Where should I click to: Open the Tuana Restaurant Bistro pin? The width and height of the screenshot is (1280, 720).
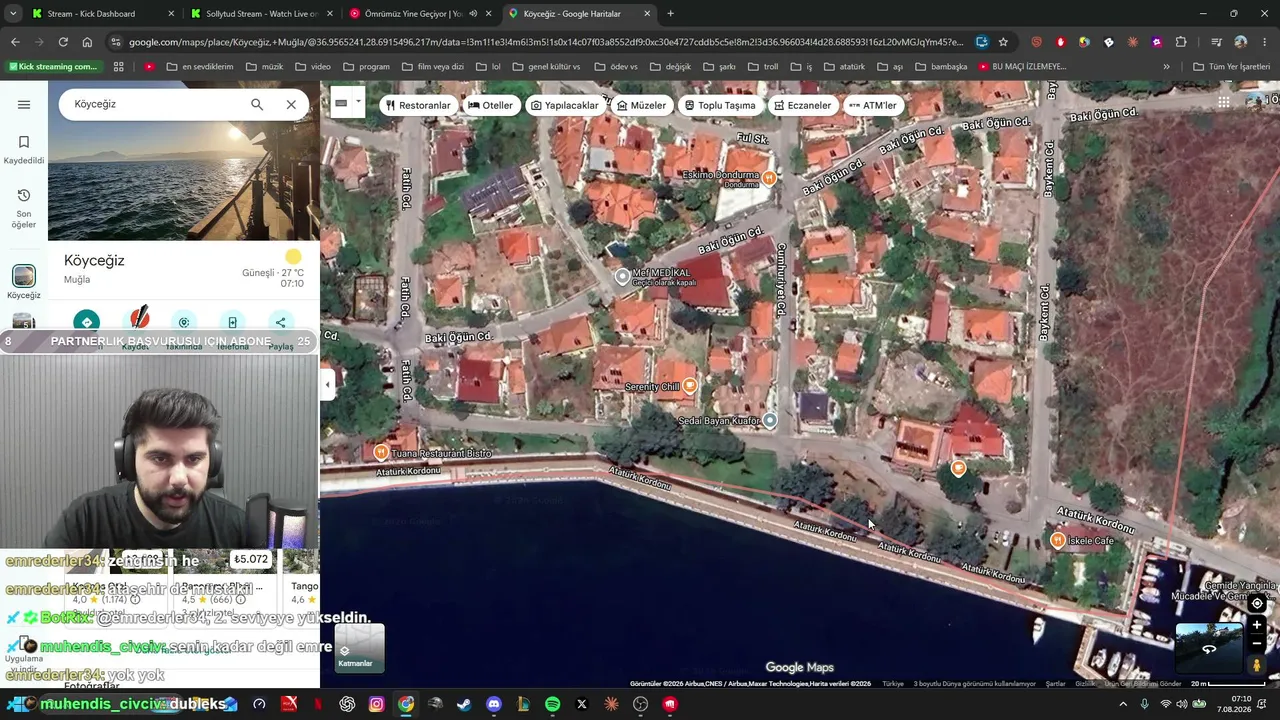[381, 453]
